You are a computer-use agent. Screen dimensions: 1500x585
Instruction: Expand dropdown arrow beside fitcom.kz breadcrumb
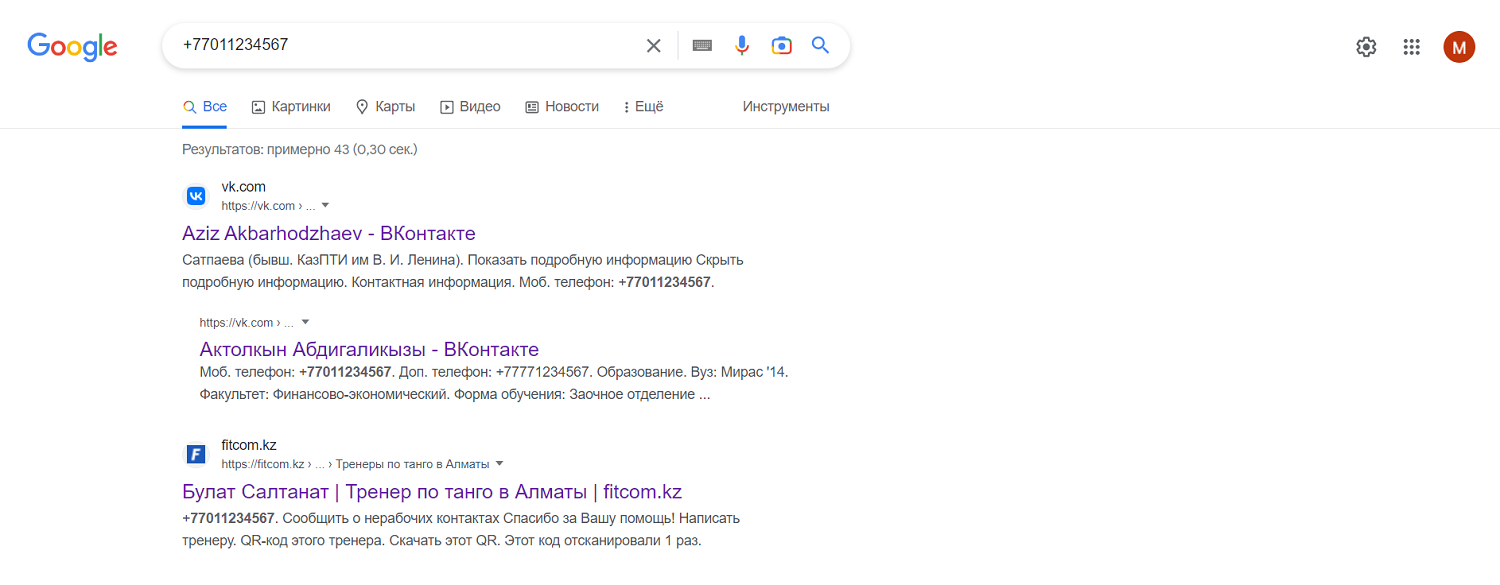pyautogui.click(x=499, y=464)
